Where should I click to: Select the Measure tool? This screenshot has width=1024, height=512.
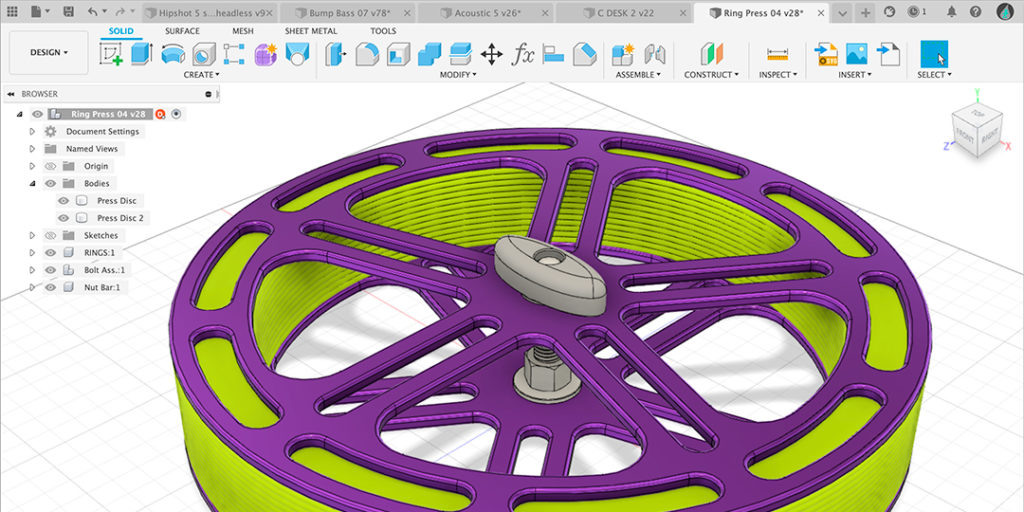(x=778, y=54)
